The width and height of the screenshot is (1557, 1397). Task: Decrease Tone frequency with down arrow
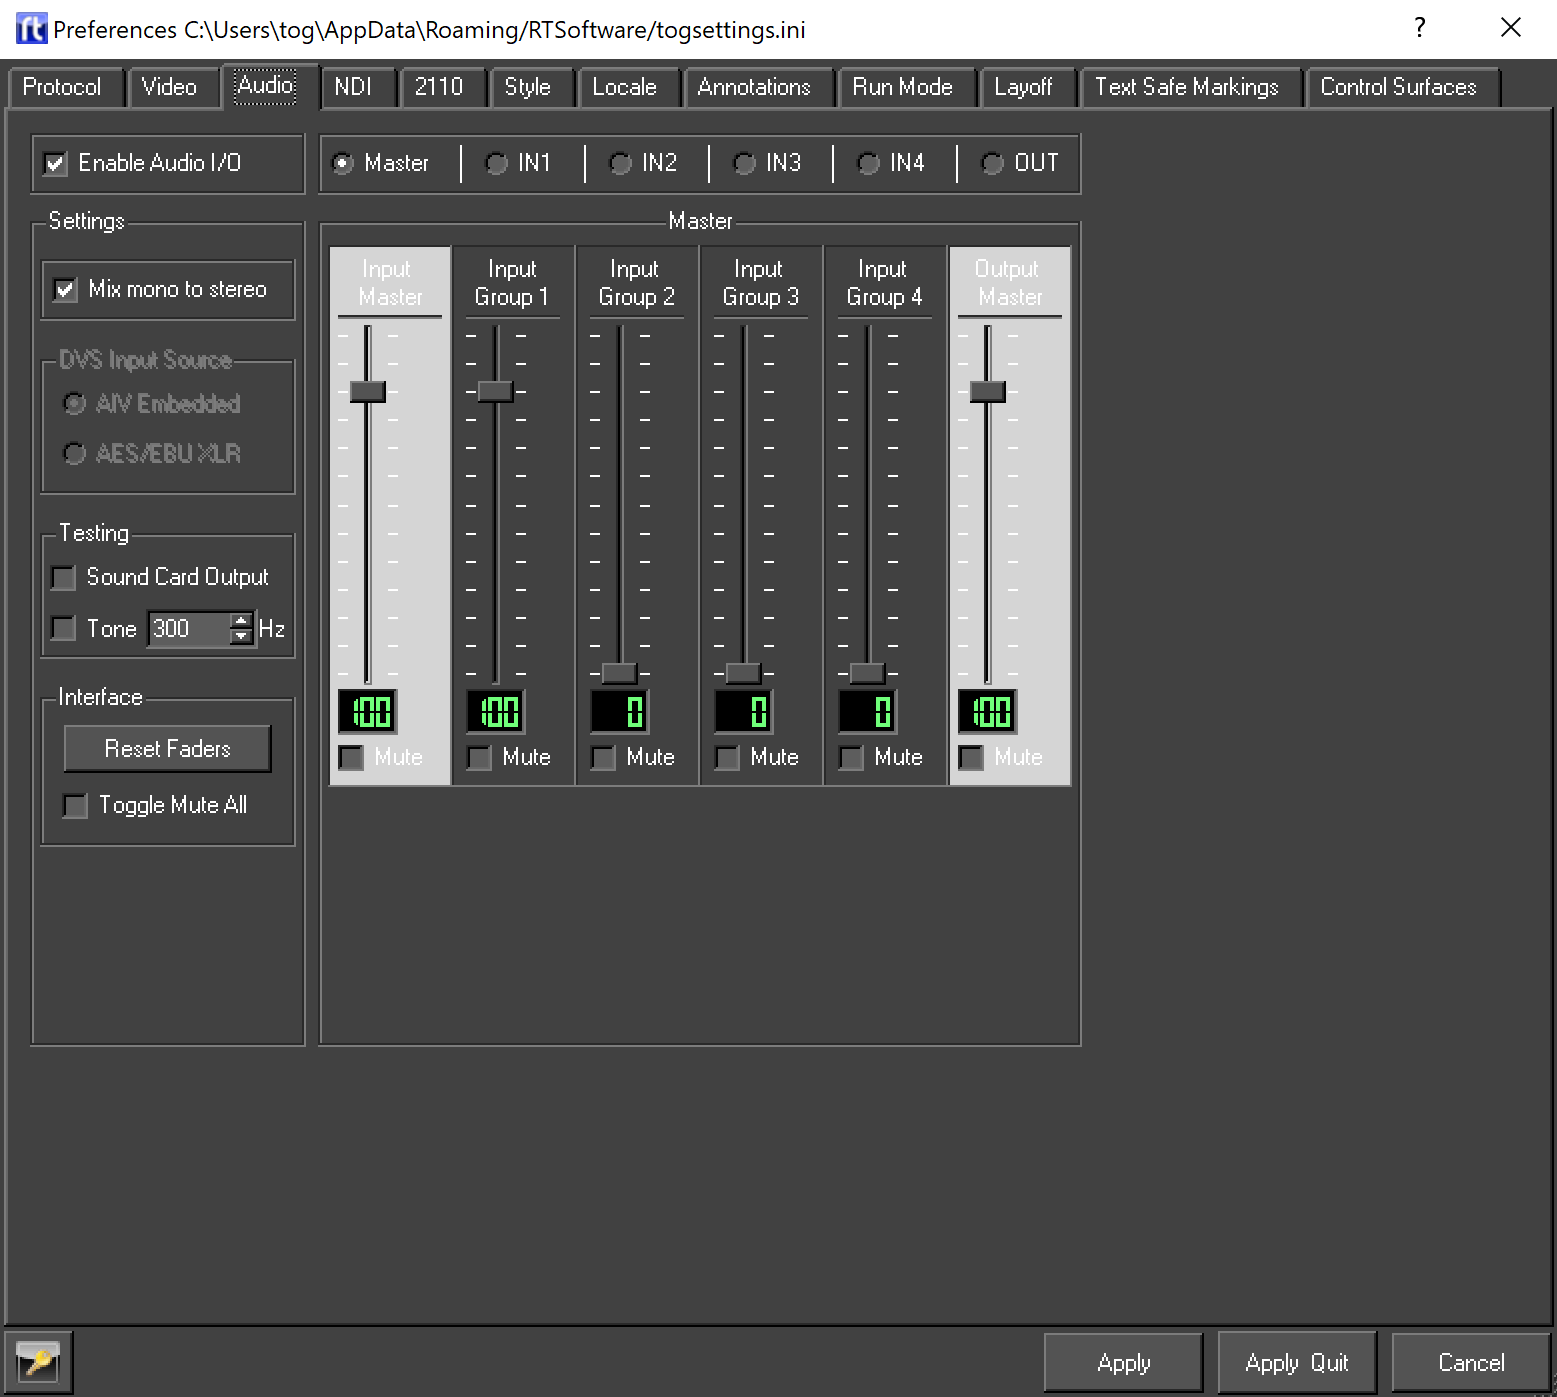(x=241, y=638)
